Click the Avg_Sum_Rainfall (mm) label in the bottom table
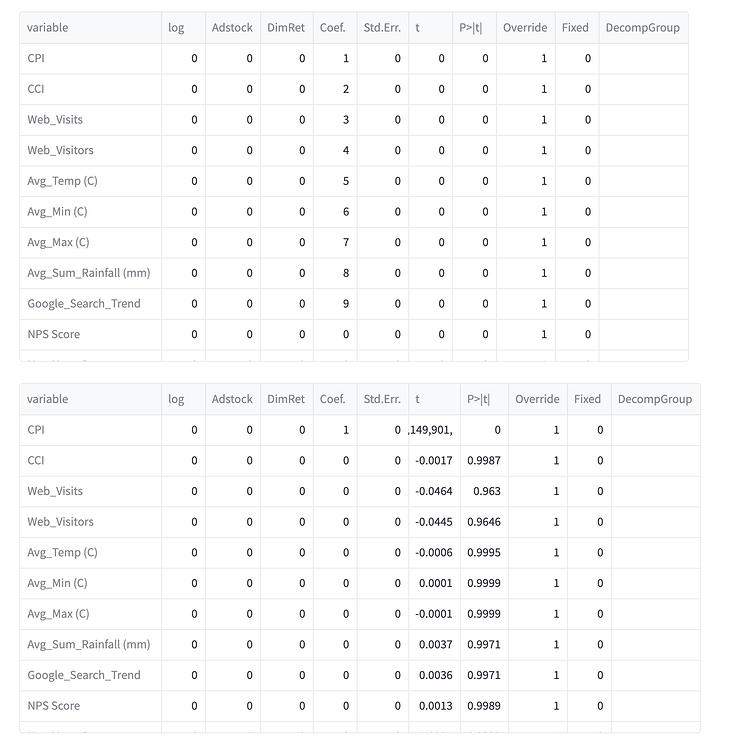745x750 pixels. tap(89, 645)
